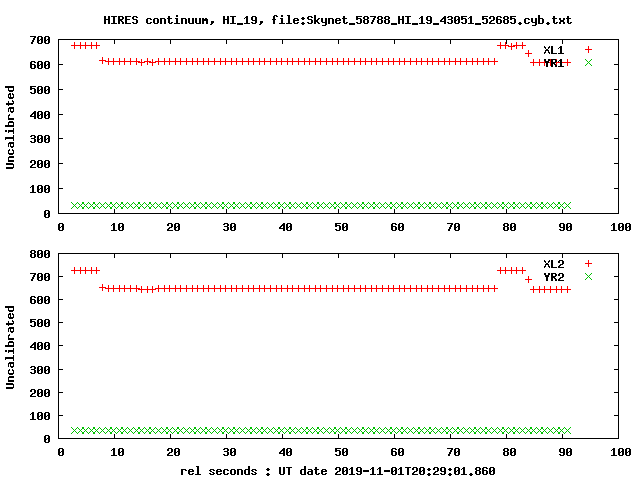Viewport: 640px width, 480px height.
Task: Click the 80 x-axis label under top plot
Action: click(x=509, y=227)
